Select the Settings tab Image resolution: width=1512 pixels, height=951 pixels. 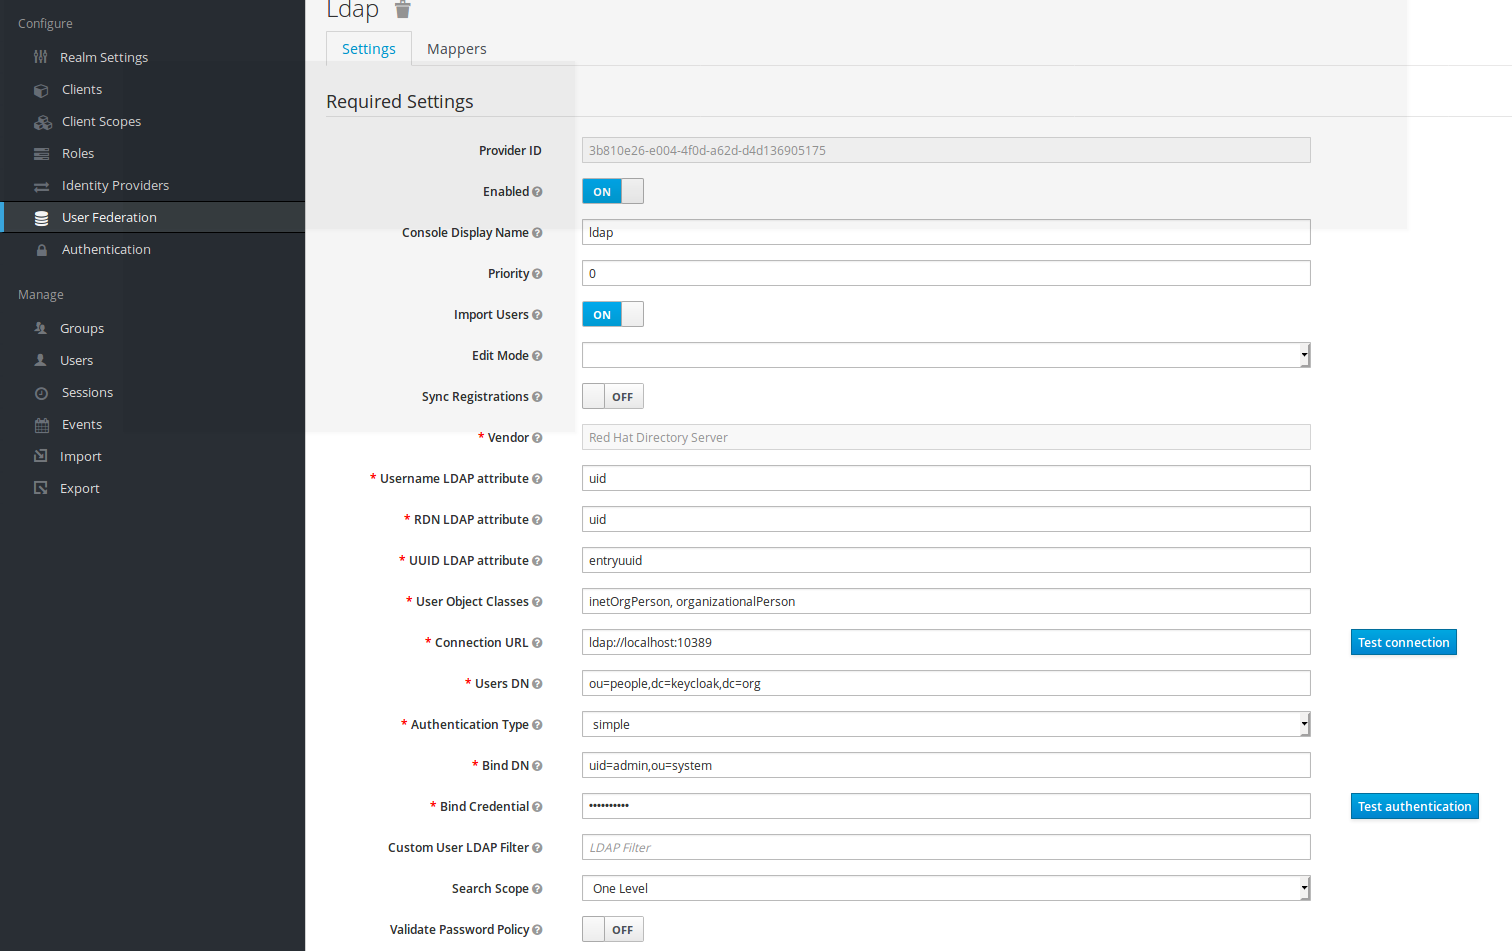[x=368, y=48]
